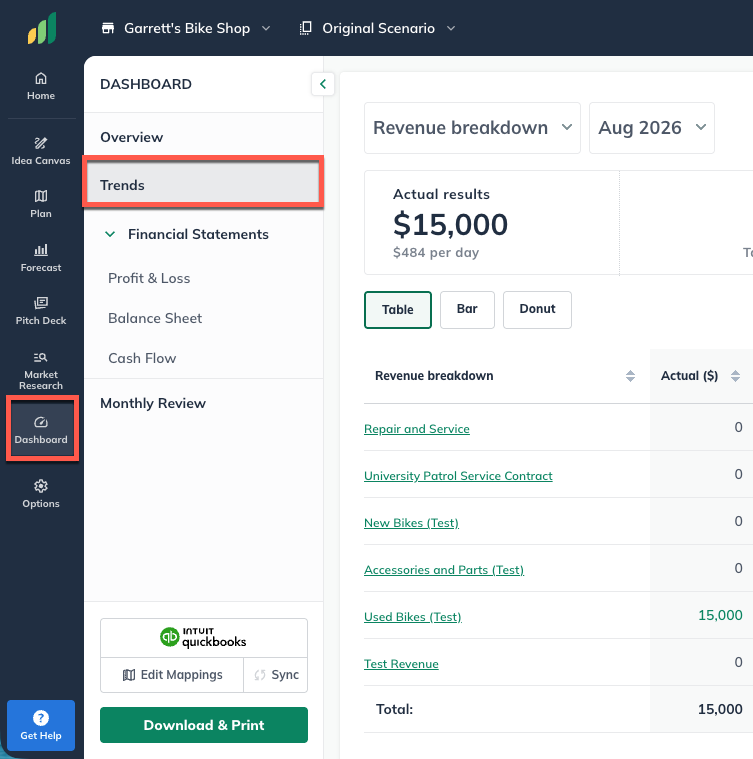Image resolution: width=753 pixels, height=759 pixels.
Task: Click the QuickBooks logo
Action: point(203,638)
